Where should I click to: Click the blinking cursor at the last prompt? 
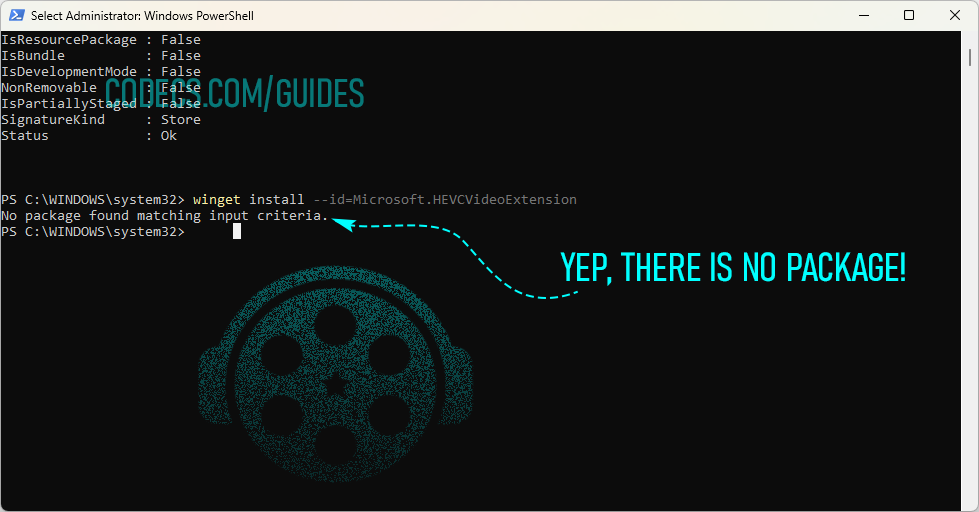pyautogui.click(x=237, y=232)
